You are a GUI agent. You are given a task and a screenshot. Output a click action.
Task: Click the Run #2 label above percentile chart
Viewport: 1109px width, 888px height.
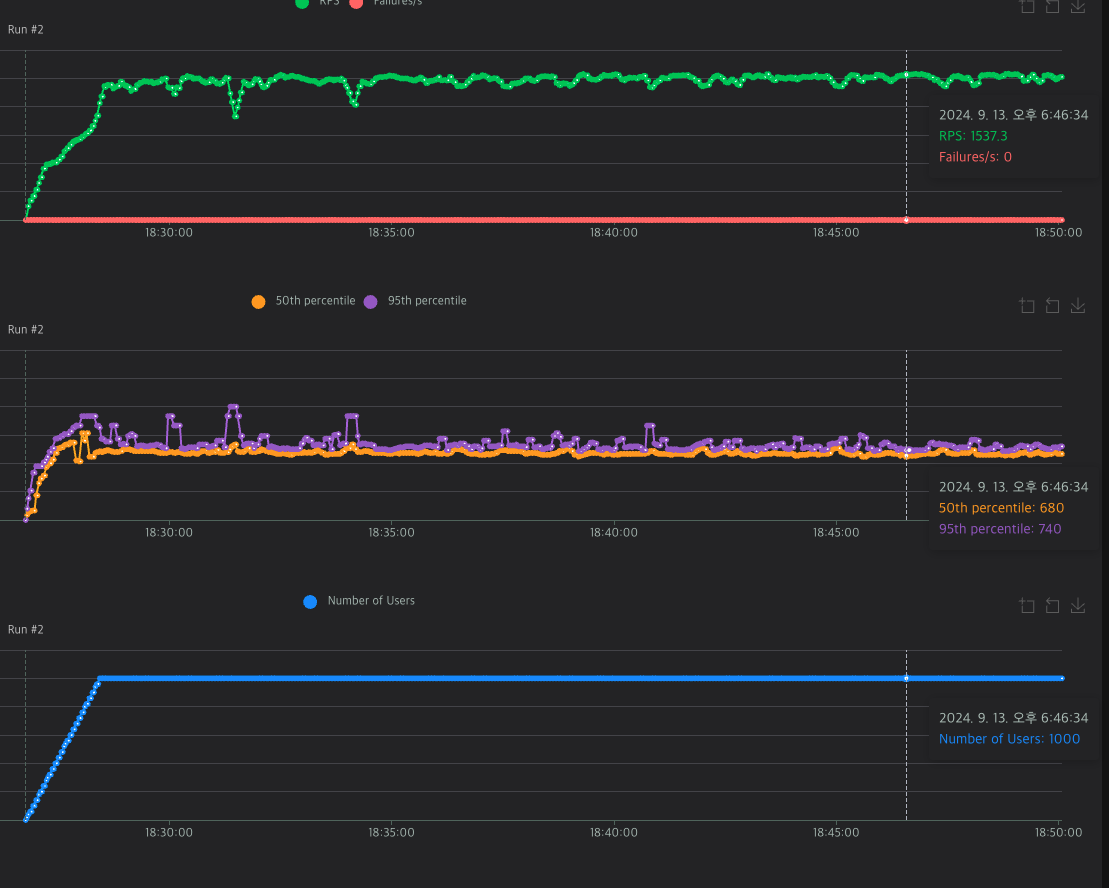click(25, 329)
